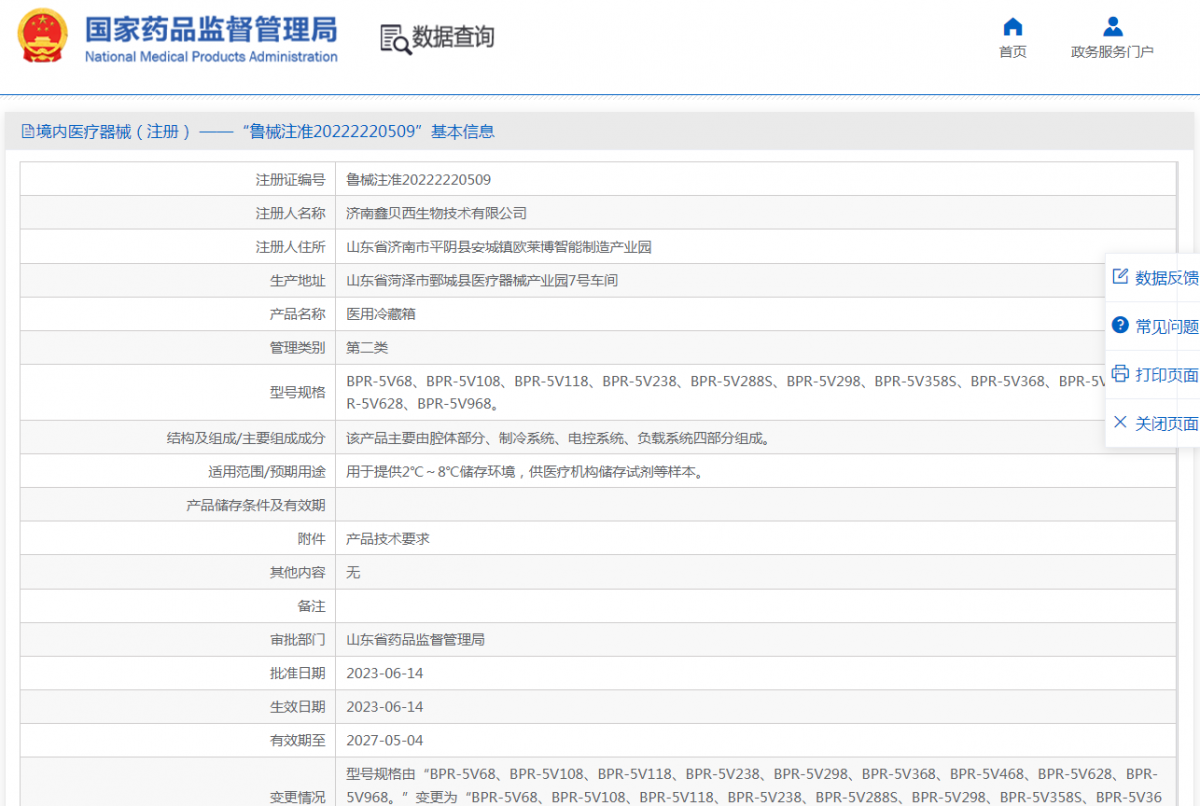Screen dimensions: 1200x806
Task: Click expiry date 2027-05-04
Action: 384,741
